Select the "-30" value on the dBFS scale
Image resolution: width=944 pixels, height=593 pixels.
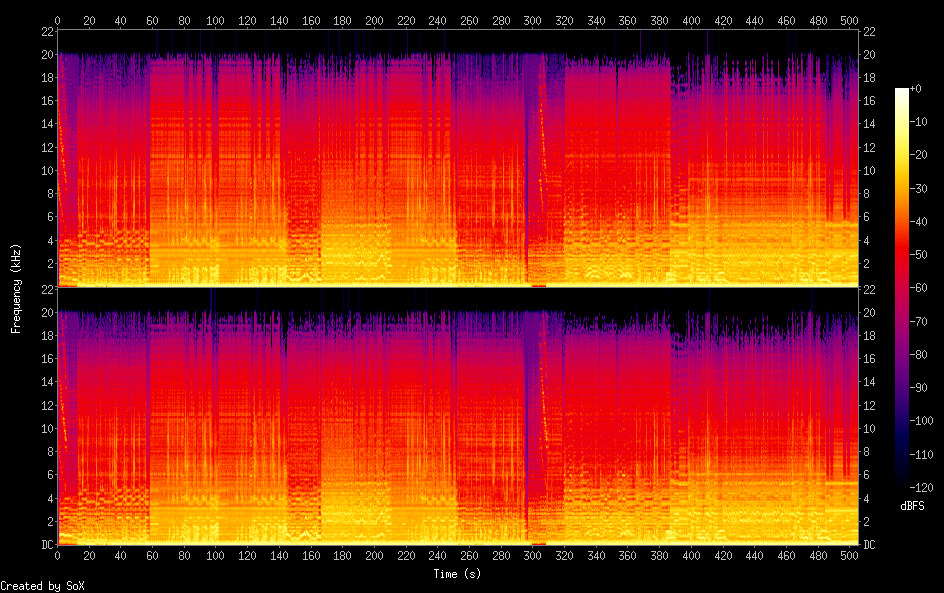tap(919, 188)
